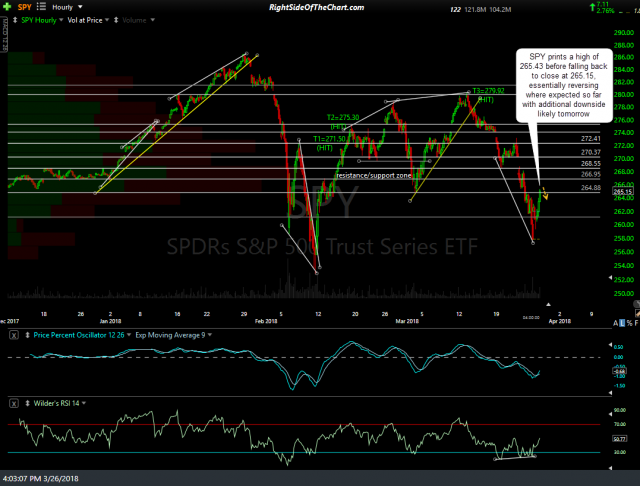Click the resistance/support zone text label
640x486 pixels.
point(373,175)
